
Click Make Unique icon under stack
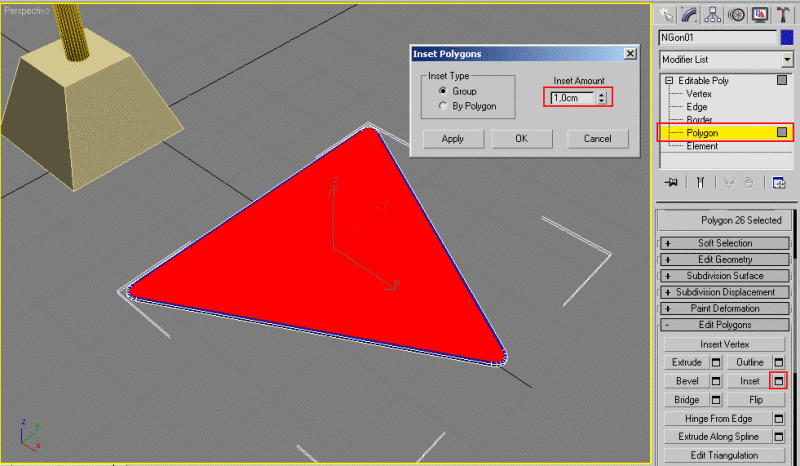click(730, 182)
